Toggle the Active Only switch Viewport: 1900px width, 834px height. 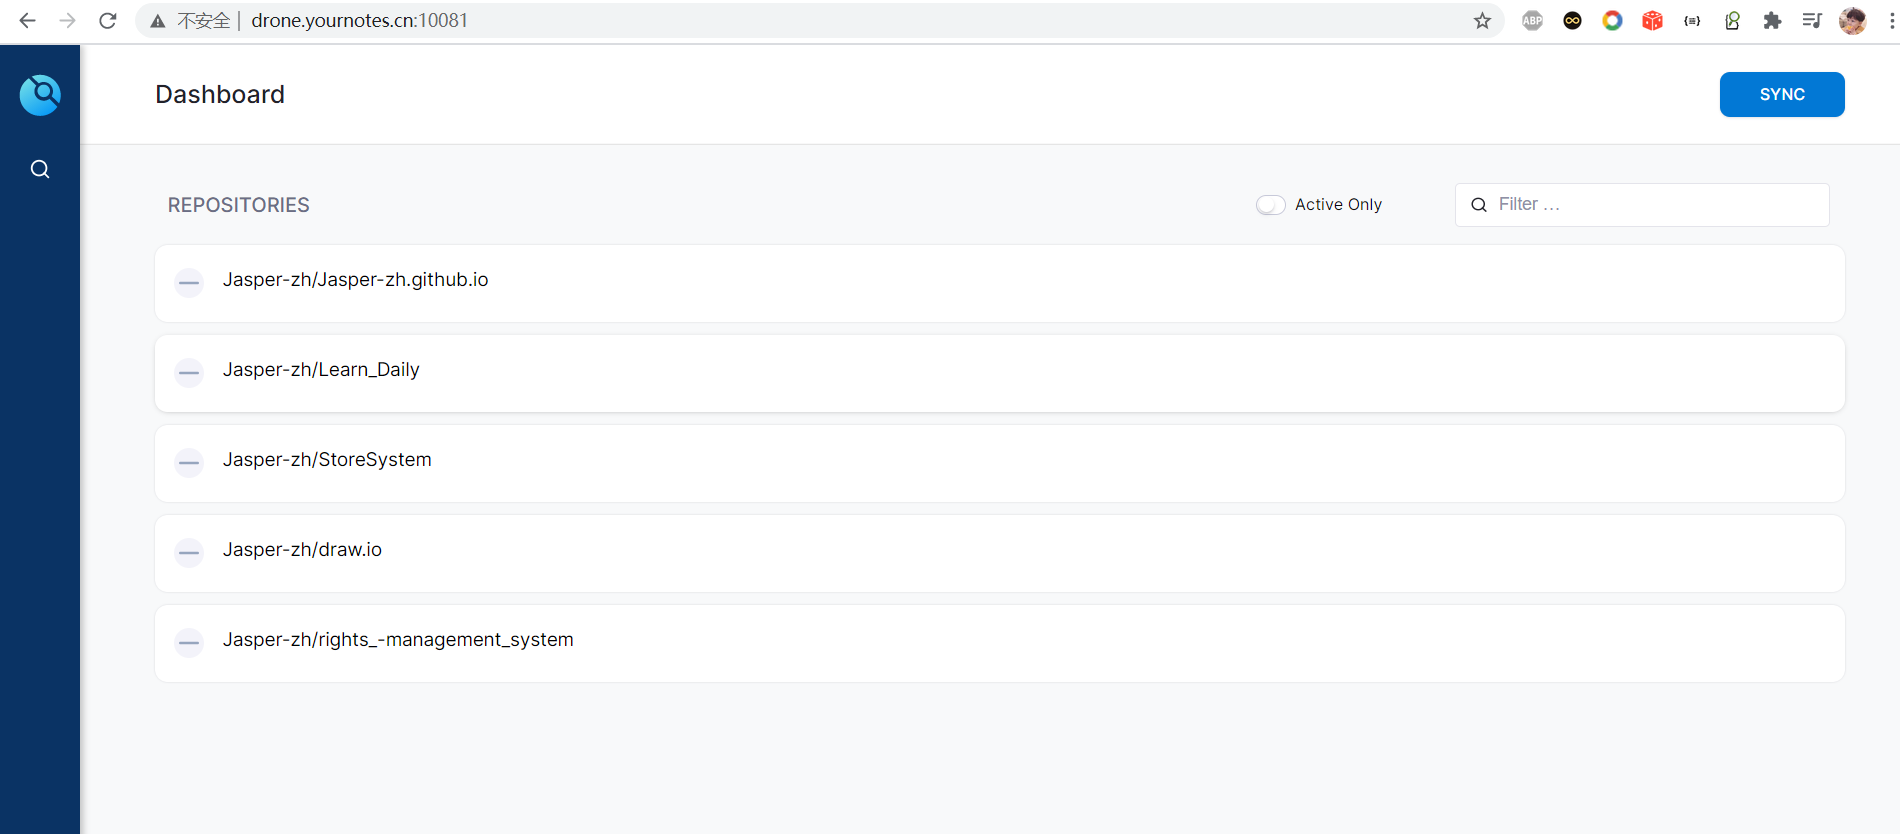click(x=1270, y=205)
